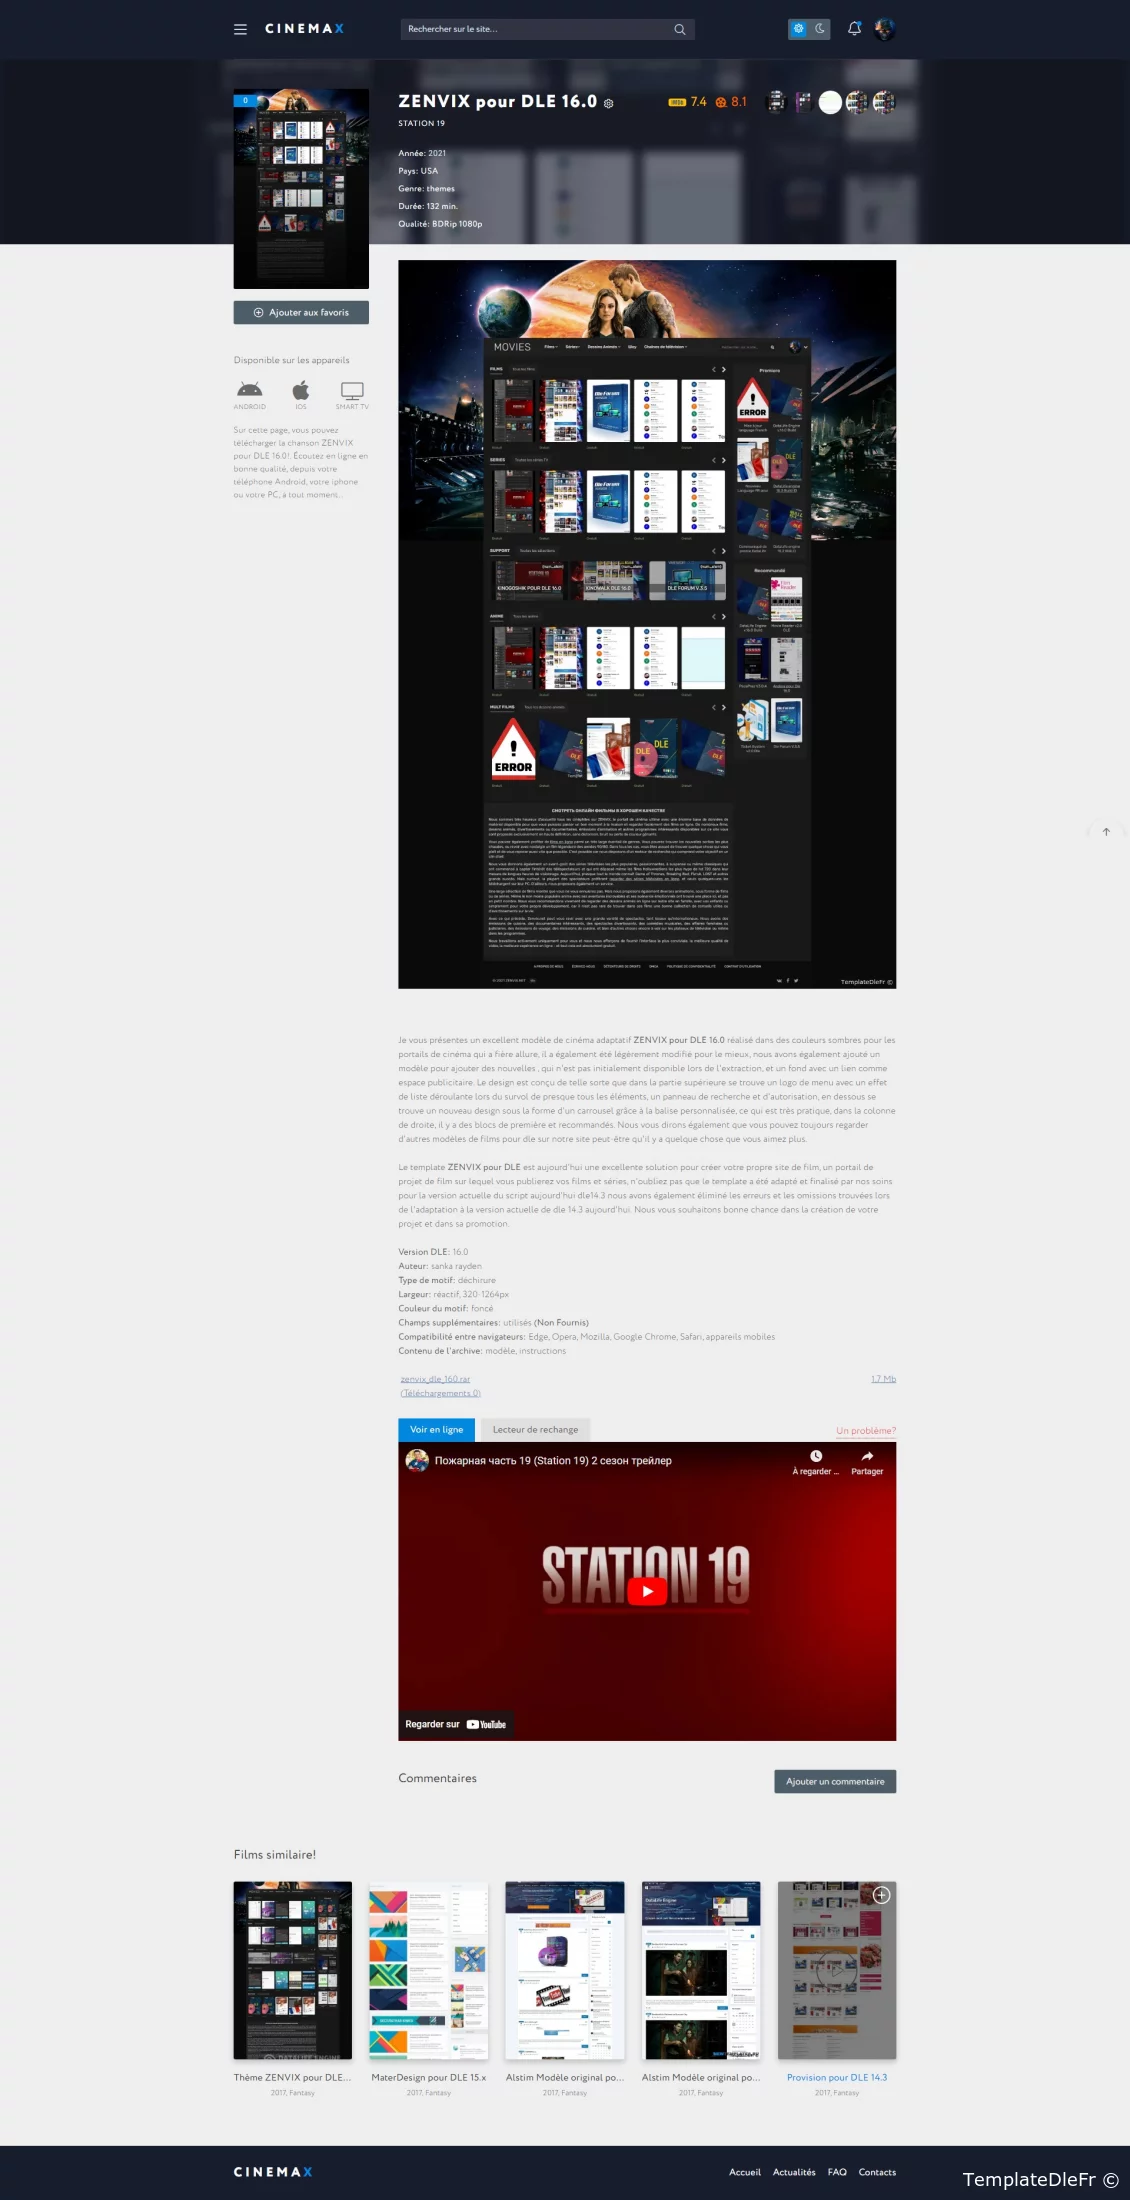Switch to the light theme toggle
The height and width of the screenshot is (2200, 1130).
click(798, 29)
